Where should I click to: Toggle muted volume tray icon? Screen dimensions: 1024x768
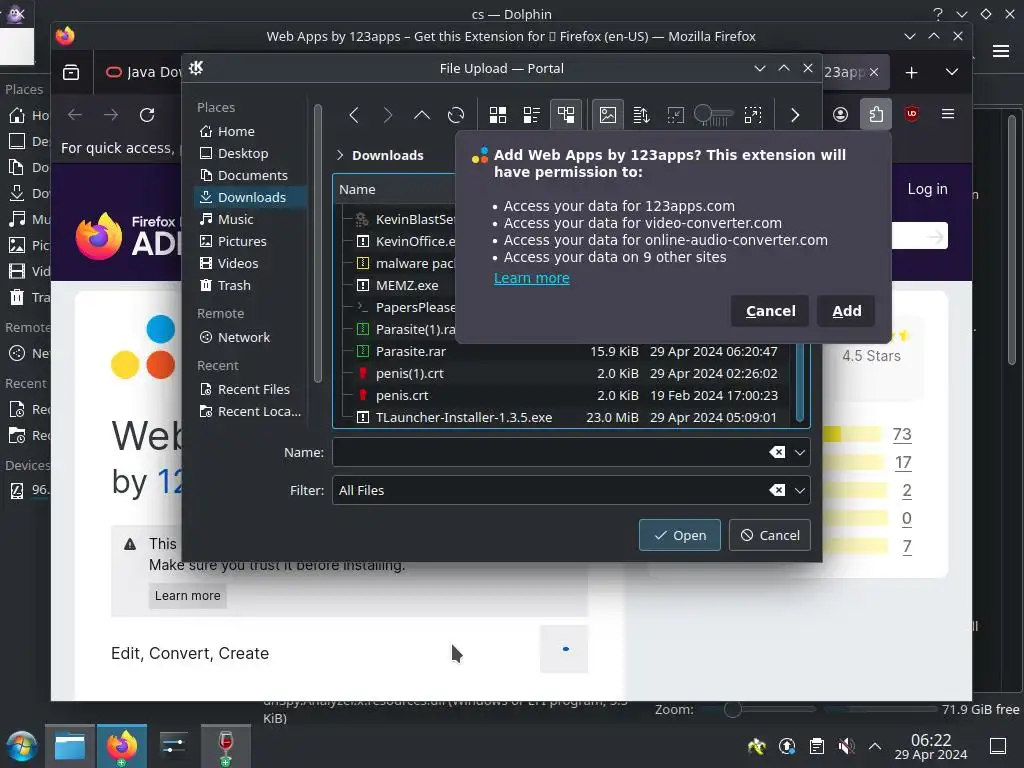846,746
